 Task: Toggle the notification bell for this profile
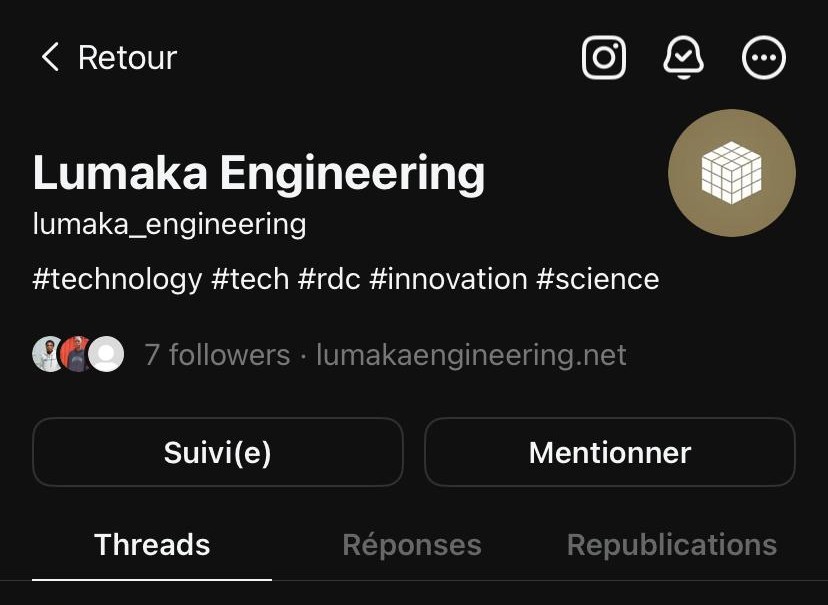click(x=684, y=58)
